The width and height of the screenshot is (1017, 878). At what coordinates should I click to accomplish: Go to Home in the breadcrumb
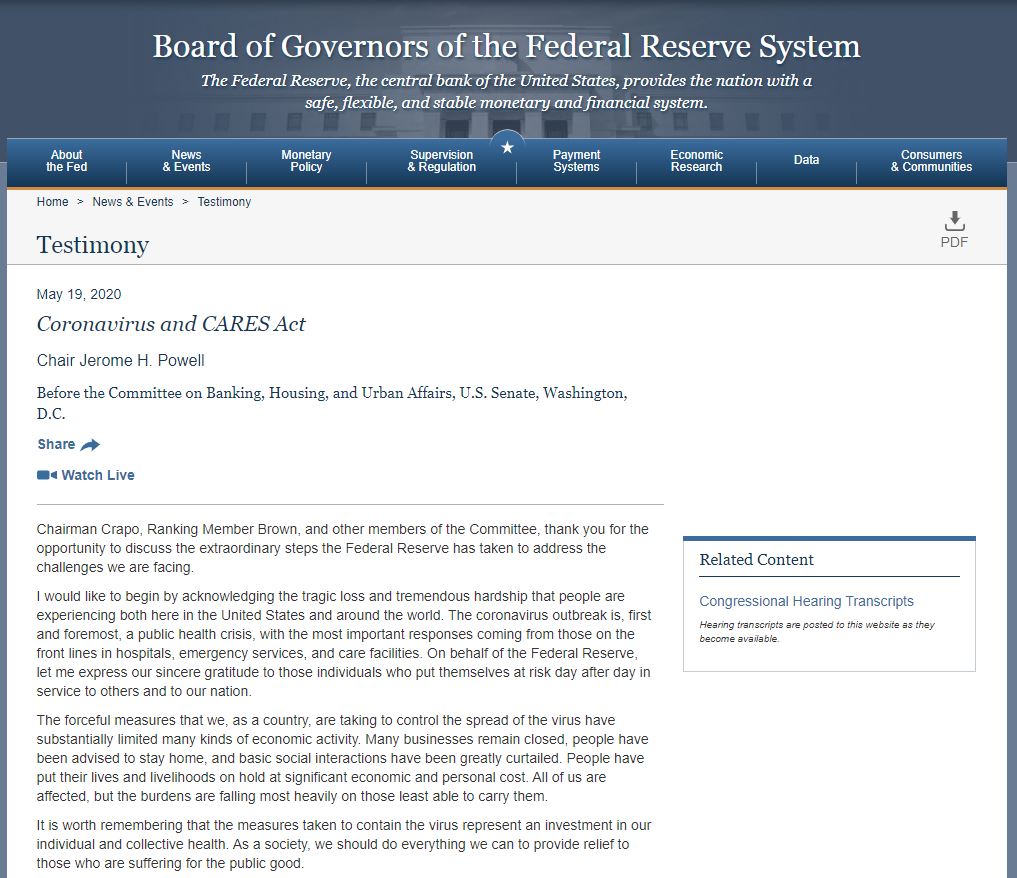coord(53,202)
